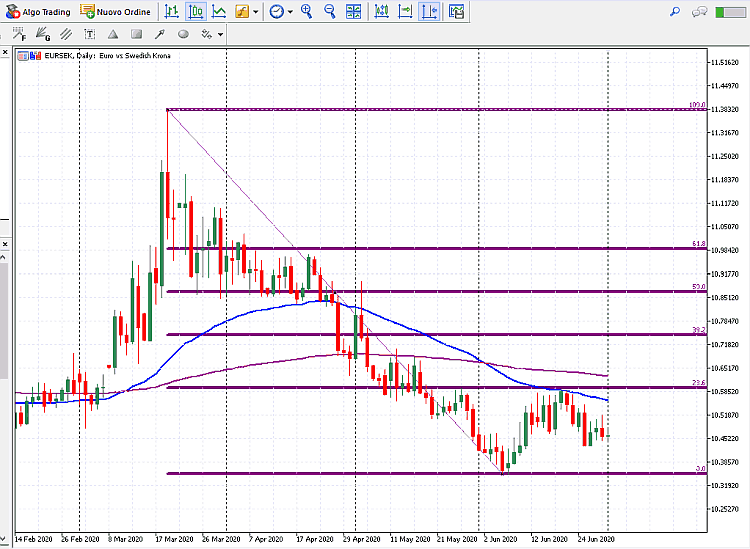The height and width of the screenshot is (549, 750).
Task: Open the search magnifier icon
Action: tap(674, 12)
